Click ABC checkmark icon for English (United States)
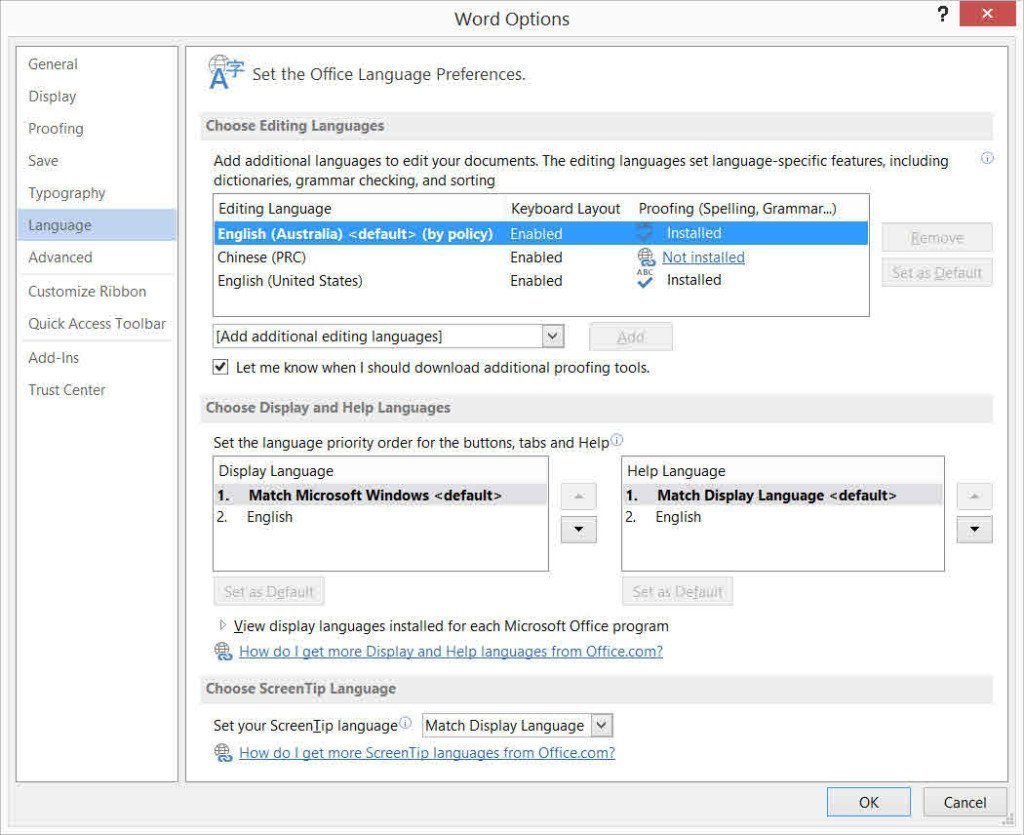This screenshot has width=1024, height=835. 645,279
